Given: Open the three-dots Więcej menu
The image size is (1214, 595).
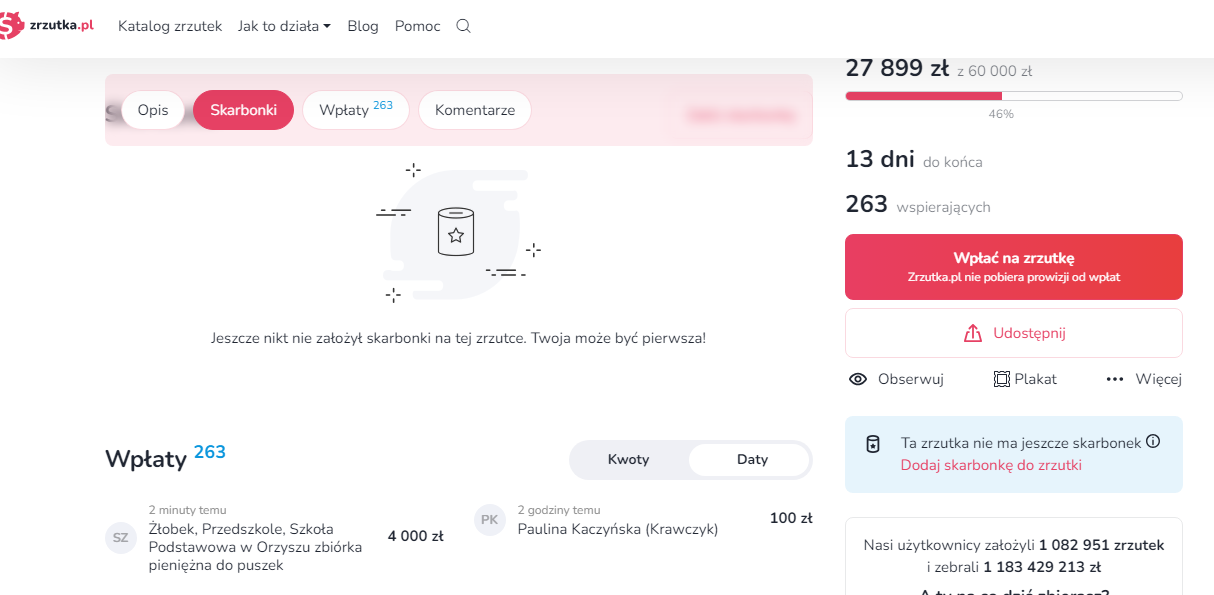Looking at the screenshot, I should tap(1115, 379).
